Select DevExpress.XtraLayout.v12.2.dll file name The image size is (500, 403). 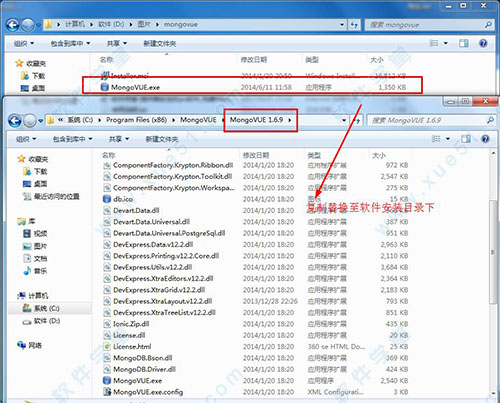[162, 301]
